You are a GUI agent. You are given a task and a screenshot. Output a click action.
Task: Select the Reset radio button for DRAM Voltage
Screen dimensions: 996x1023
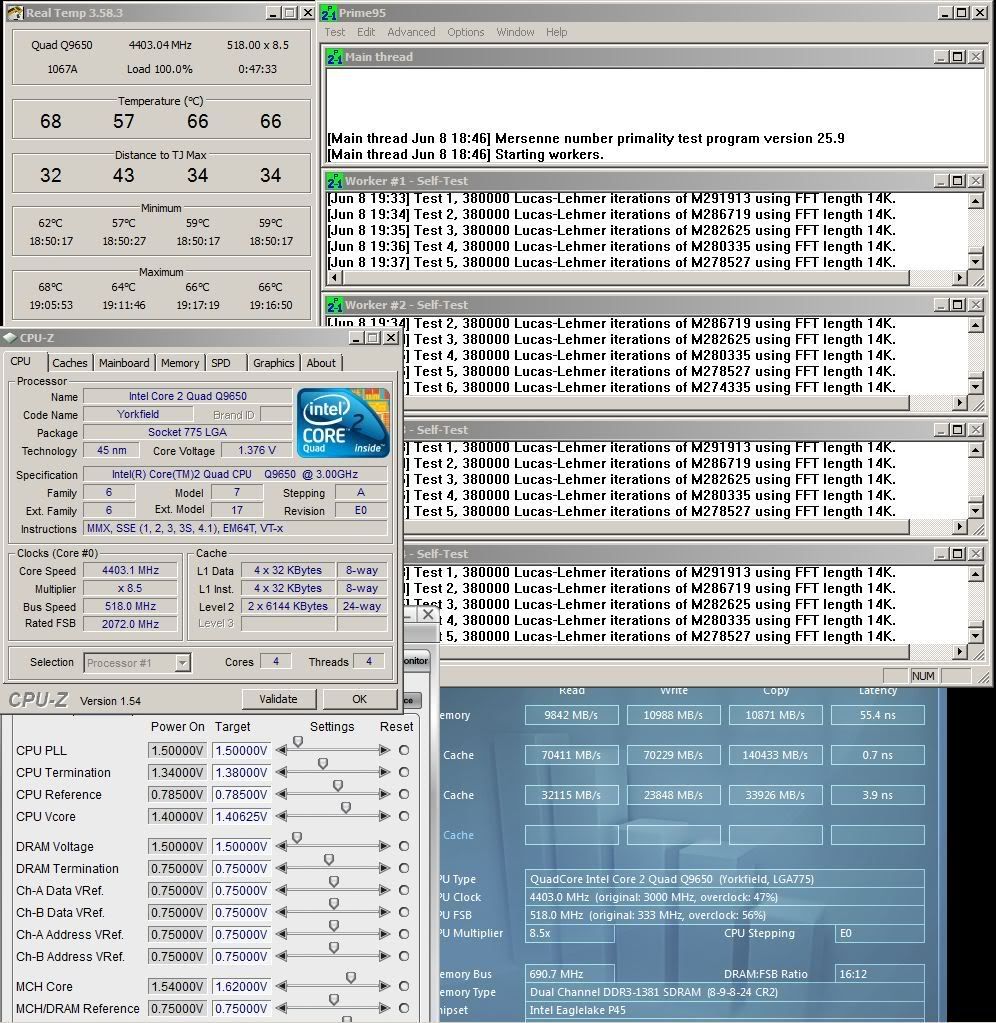pyautogui.click(x=404, y=846)
